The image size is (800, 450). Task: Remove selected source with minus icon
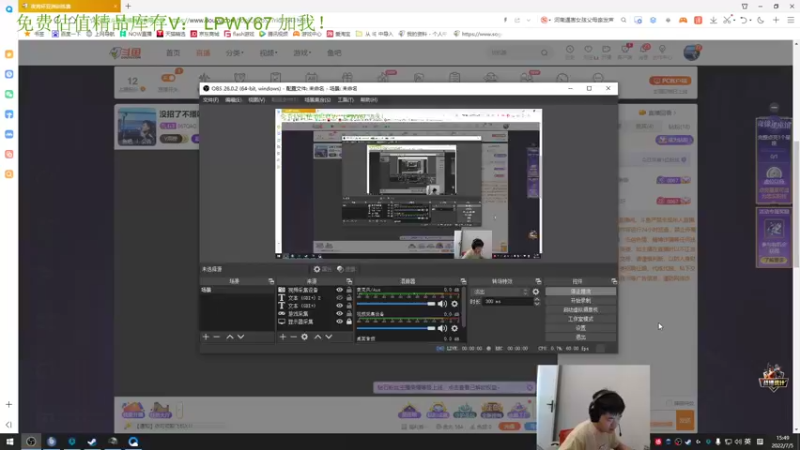(293, 337)
